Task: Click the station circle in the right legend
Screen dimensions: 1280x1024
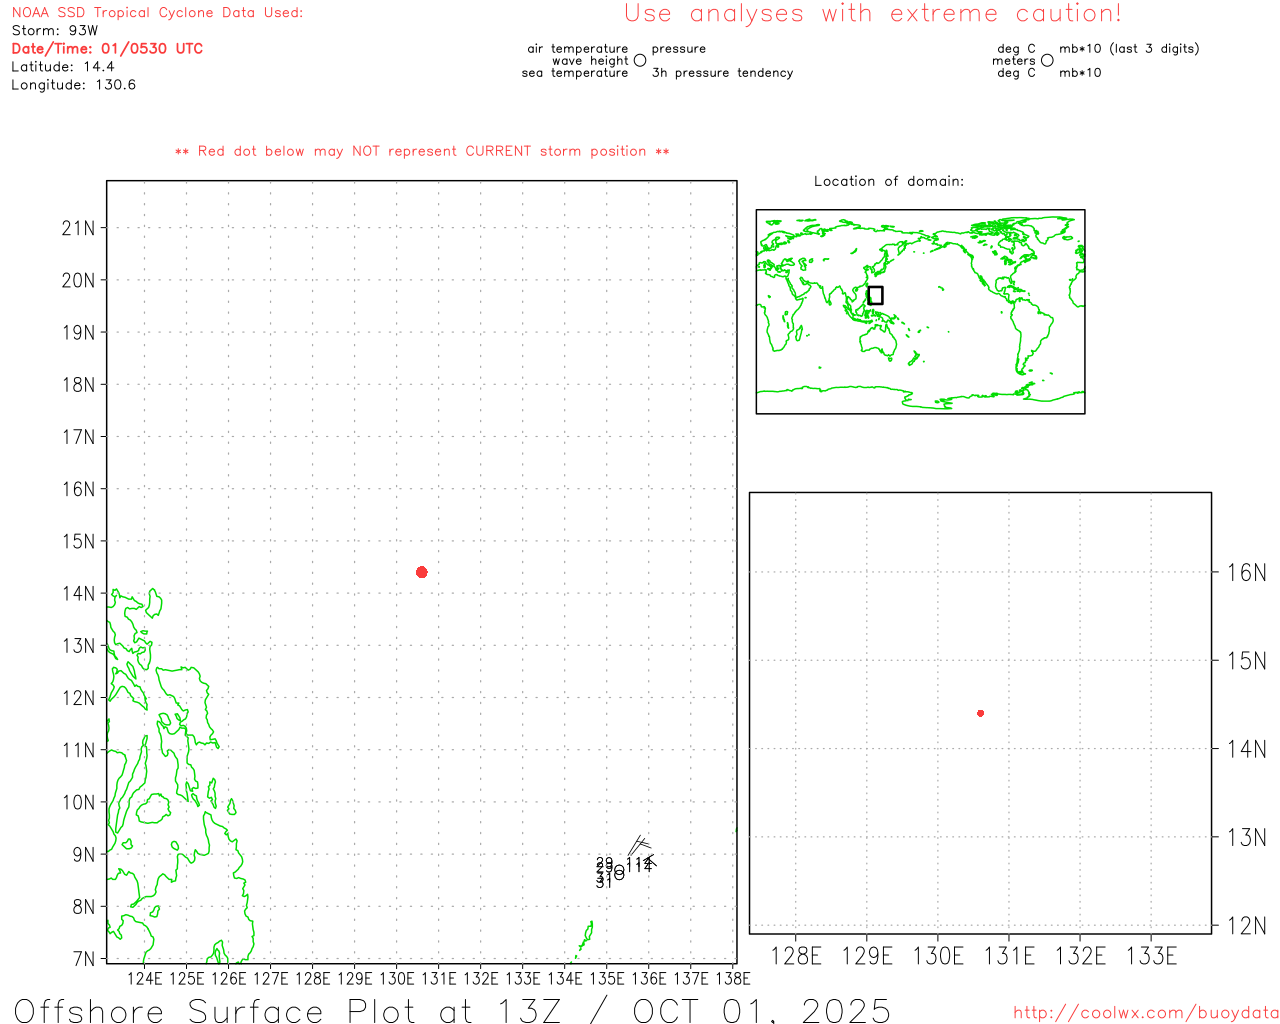Action: tap(1047, 61)
